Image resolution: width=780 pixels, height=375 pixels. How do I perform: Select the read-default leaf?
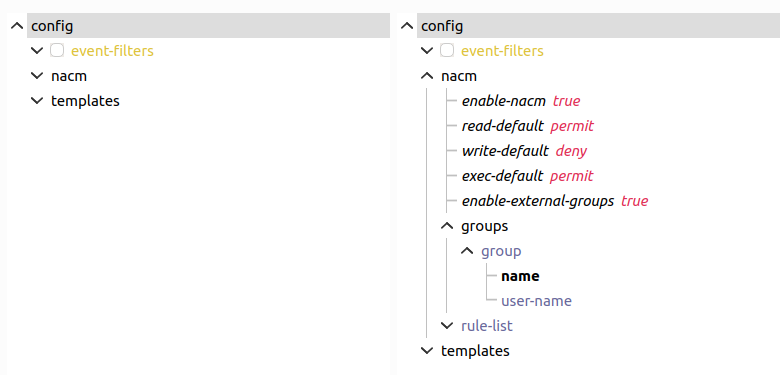pos(502,126)
